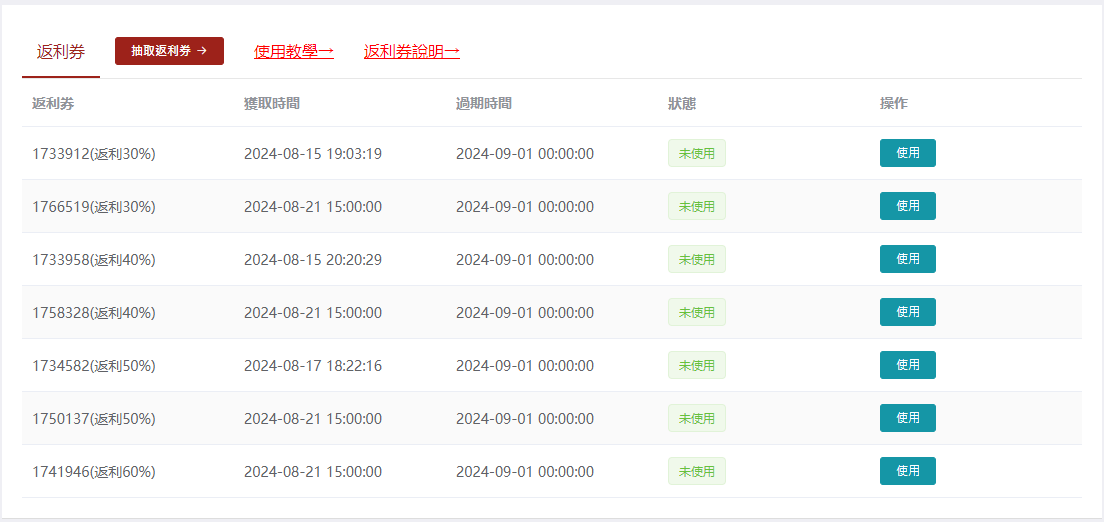
Task: Use coupon 1758328 (返利40%)
Action: tap(907, 312)
